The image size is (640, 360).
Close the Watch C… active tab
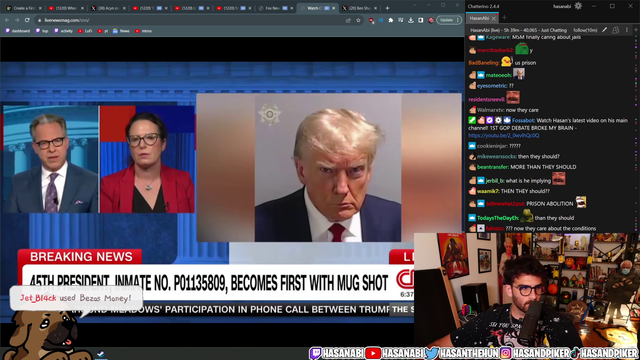point(334,8)
